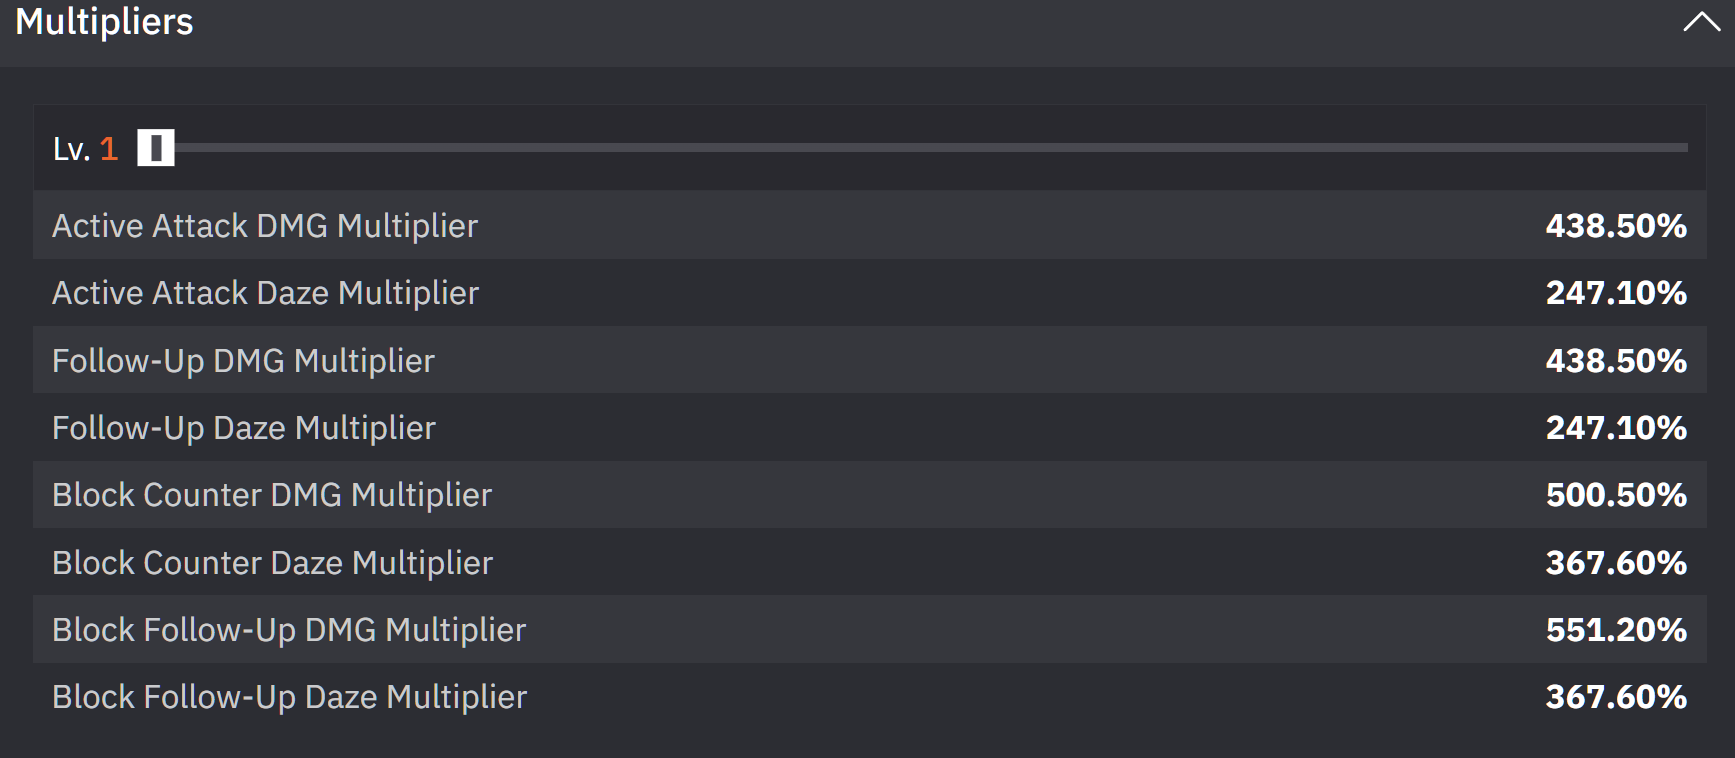This screenshot has width=1735, height=758.
Task: Select the Follow-Up Daze Multiplier row label
Action: point(244,428)
